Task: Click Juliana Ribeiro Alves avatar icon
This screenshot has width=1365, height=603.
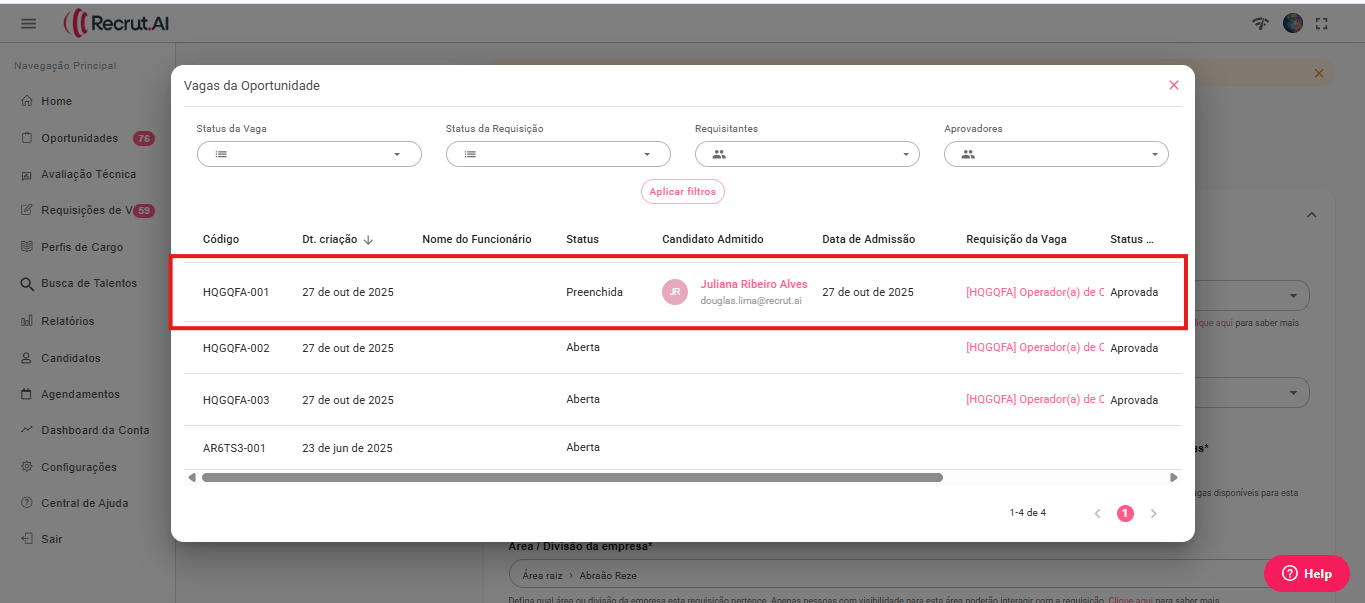Action: (x=675, y=292)
